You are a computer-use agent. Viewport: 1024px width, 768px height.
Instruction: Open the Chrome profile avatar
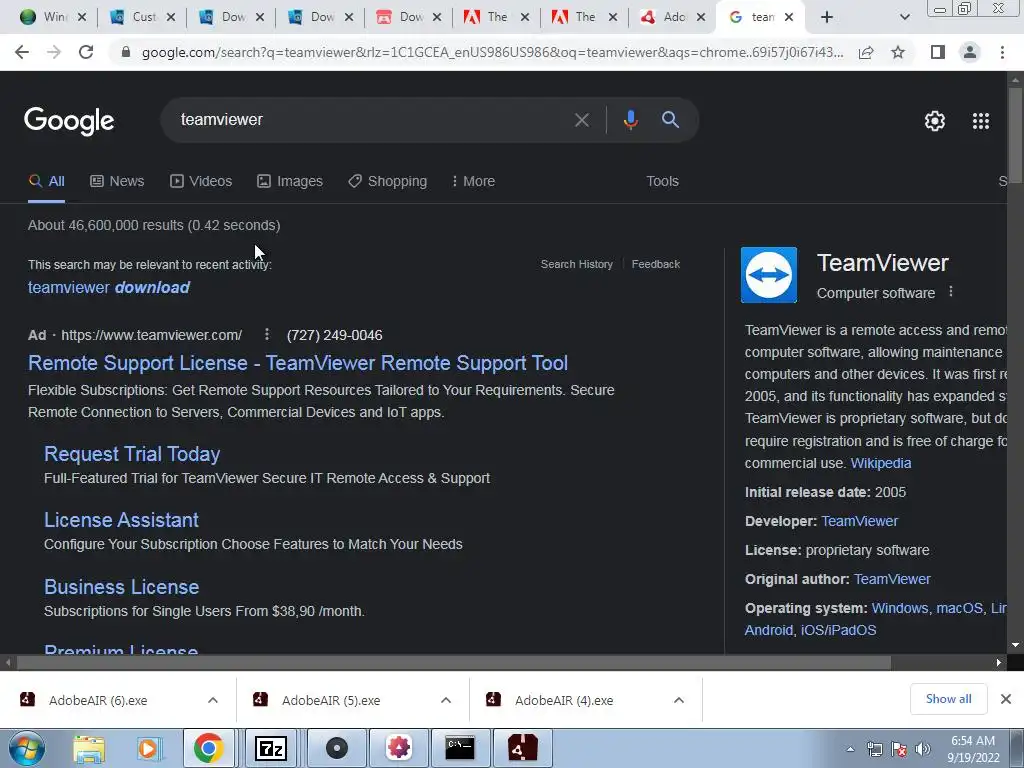970,52
